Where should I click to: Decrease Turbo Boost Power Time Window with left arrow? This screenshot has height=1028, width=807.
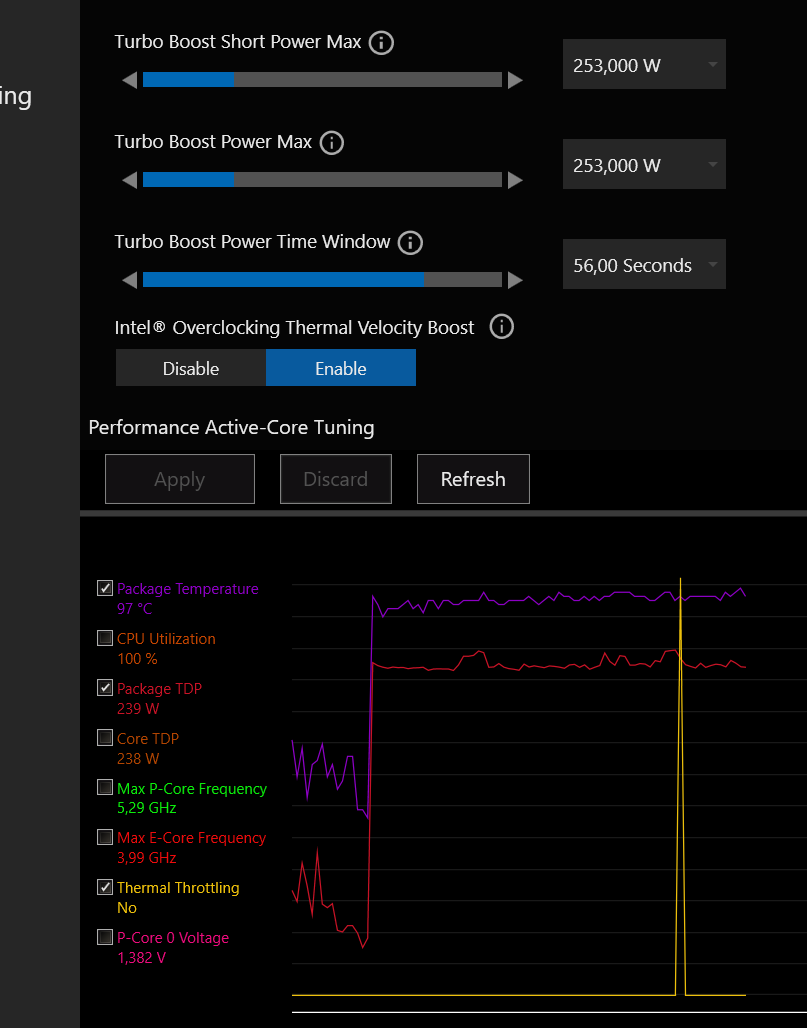[130, 281]
